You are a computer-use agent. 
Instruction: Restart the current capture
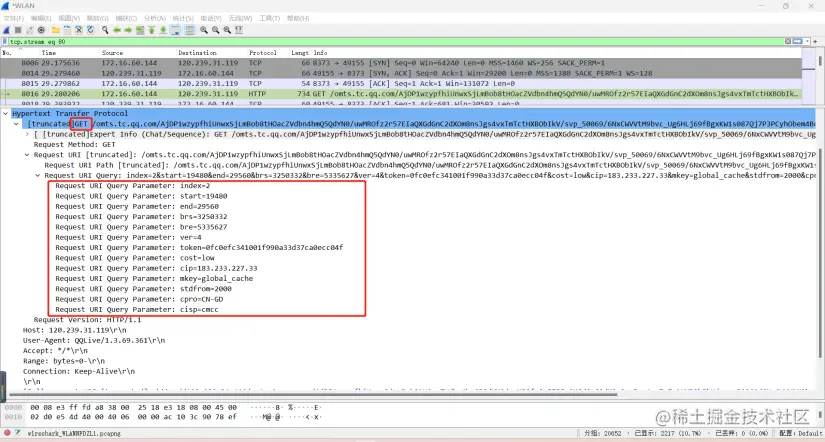click(29, 30)
